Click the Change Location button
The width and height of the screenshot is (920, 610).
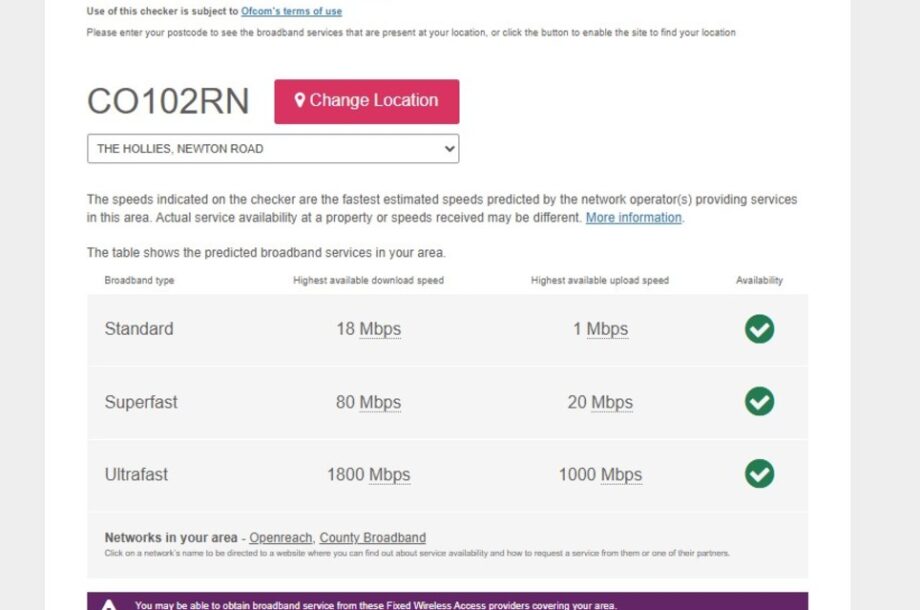[367, 101]
